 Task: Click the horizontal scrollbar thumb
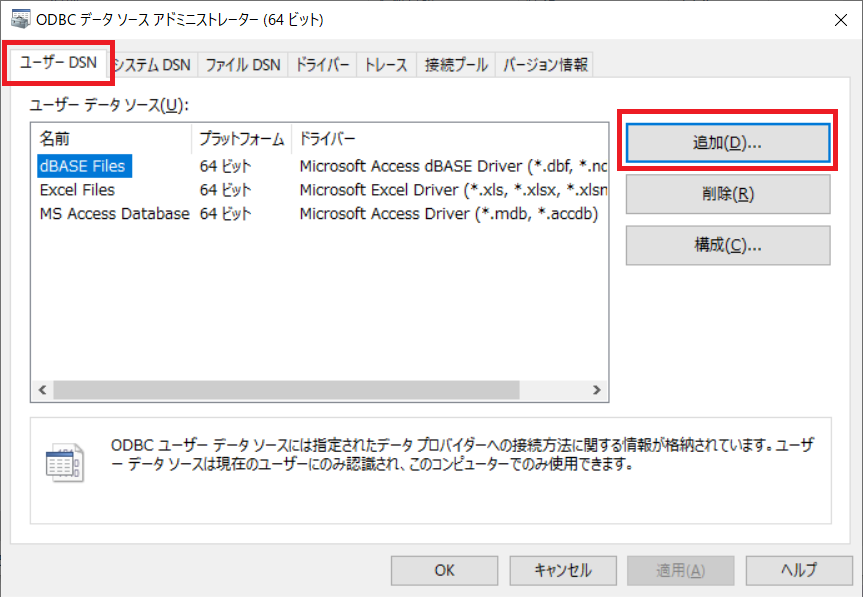286,390
